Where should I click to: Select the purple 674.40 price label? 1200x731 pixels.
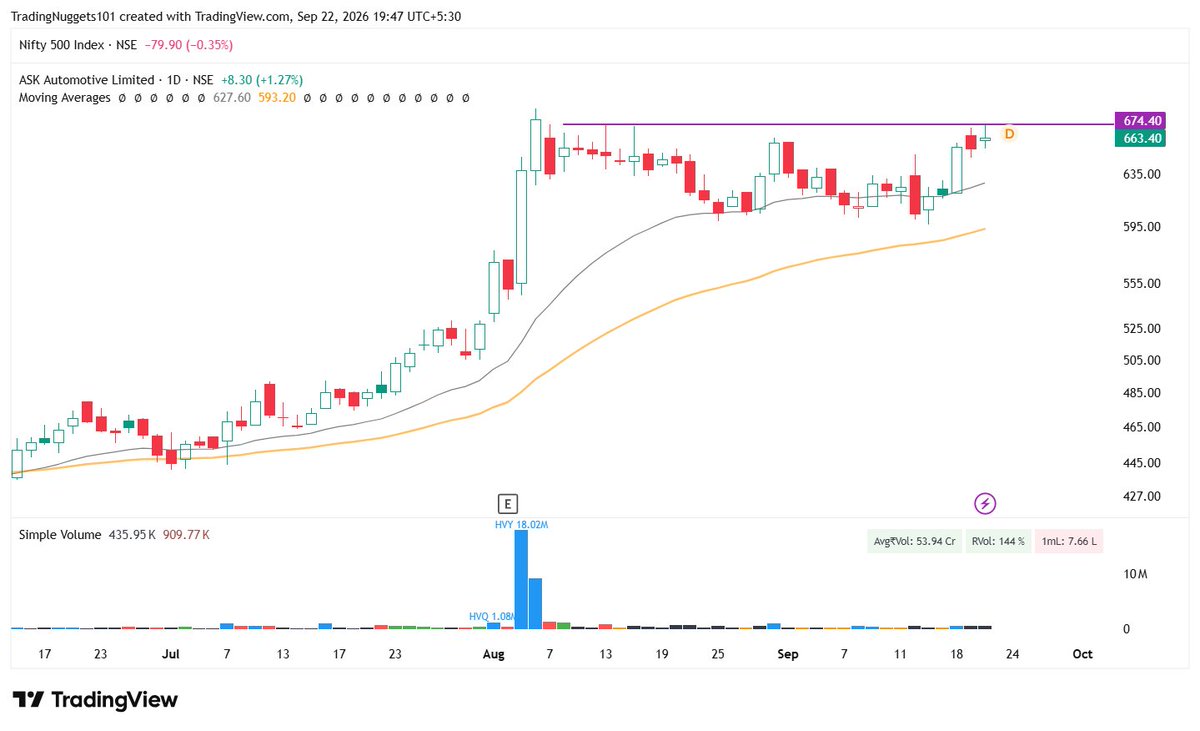1139,120
